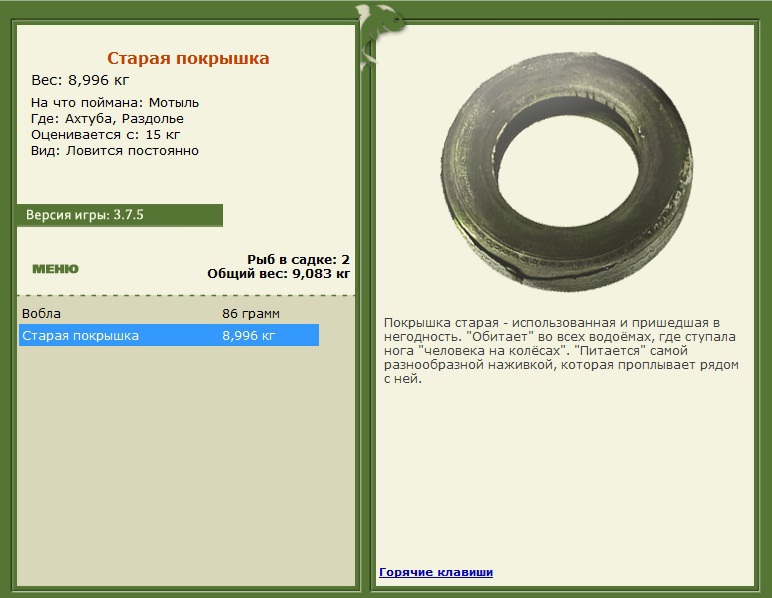
Task: Click the 86 грамм weight of Вобла
Action: click(x=251, y=314)
